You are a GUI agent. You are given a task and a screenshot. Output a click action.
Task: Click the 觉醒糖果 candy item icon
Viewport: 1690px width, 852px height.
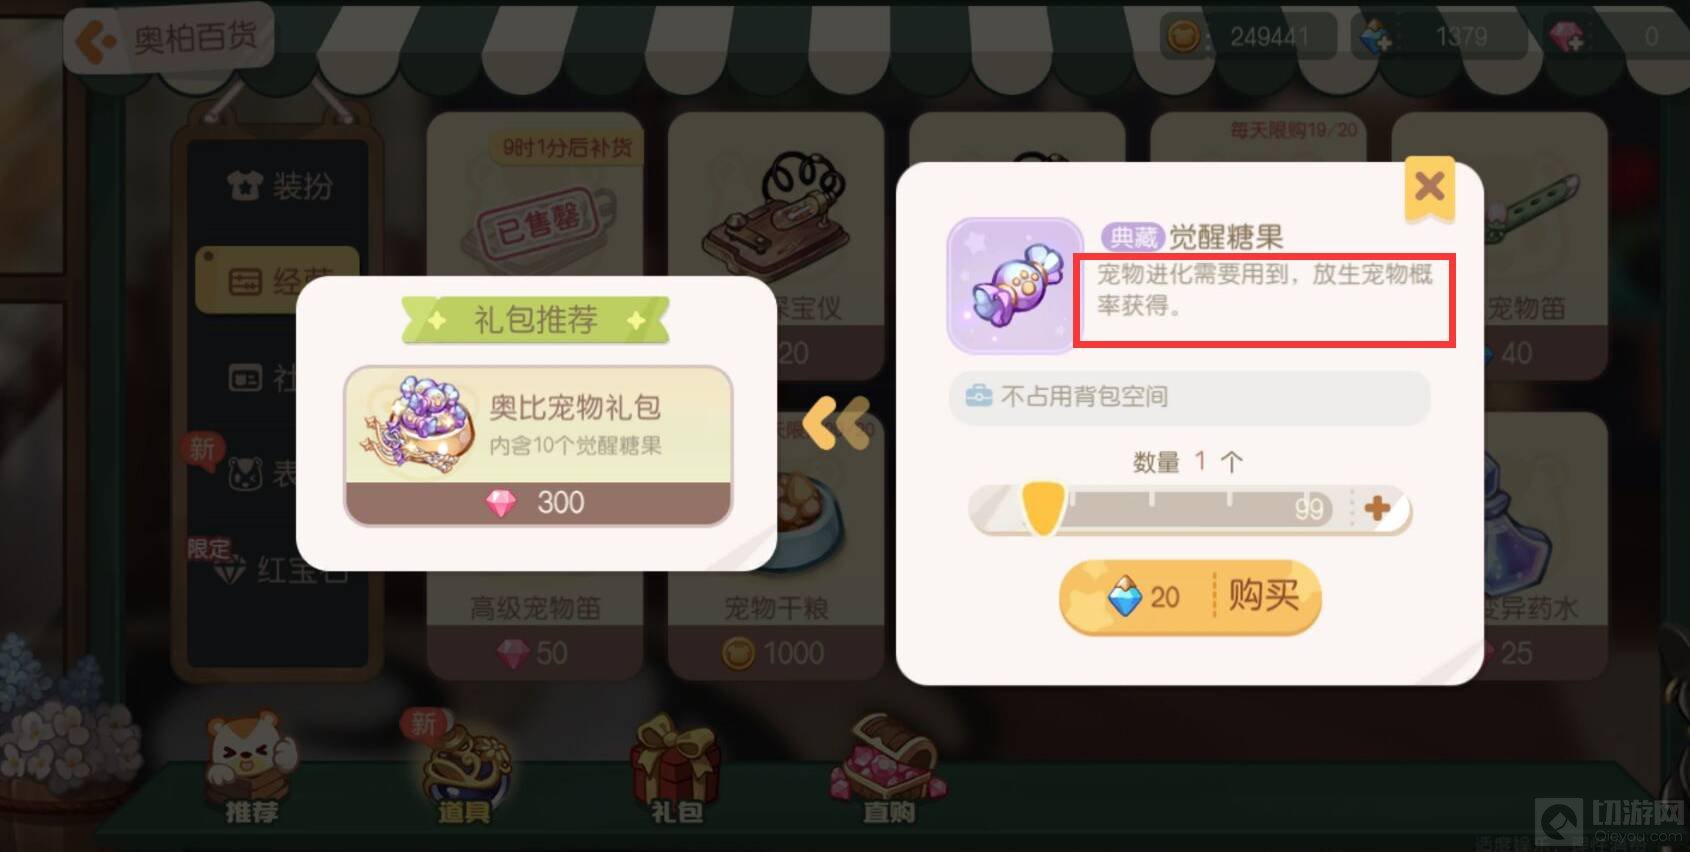[1015, 286]
